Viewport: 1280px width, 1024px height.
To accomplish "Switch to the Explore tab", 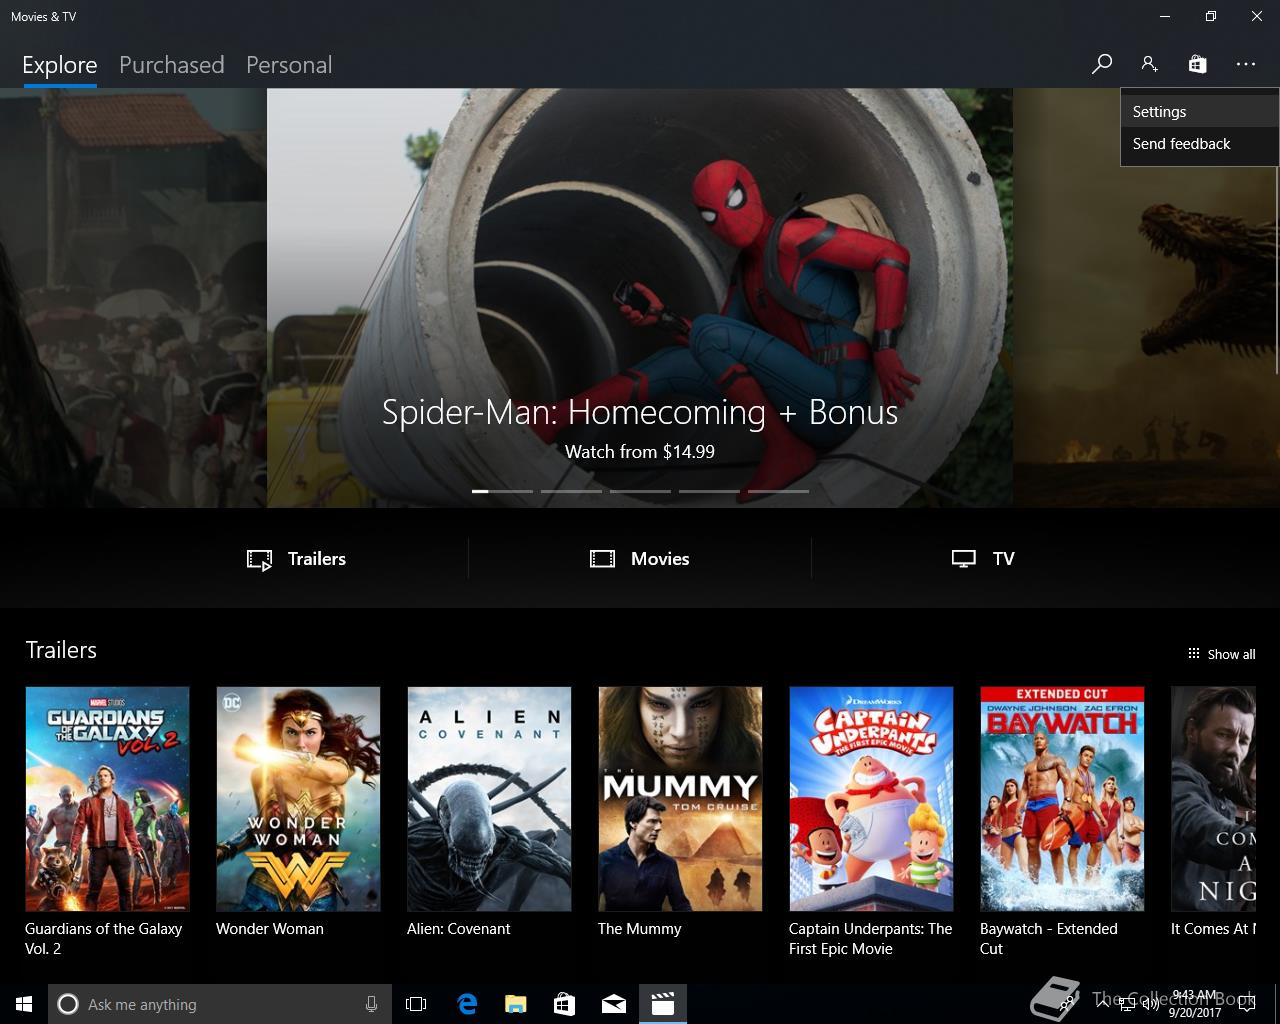I will click(60, 65).
